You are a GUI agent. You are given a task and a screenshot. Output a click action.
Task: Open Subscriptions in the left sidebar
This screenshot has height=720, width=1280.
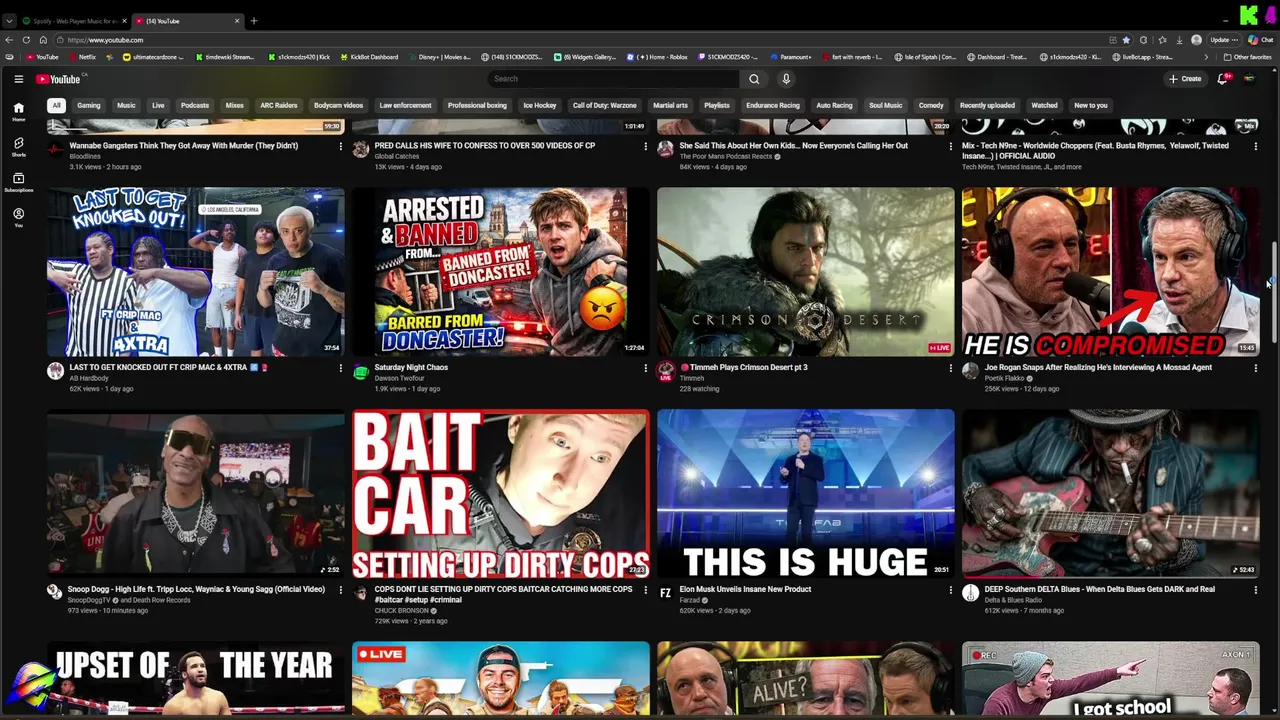click(18, 182)
